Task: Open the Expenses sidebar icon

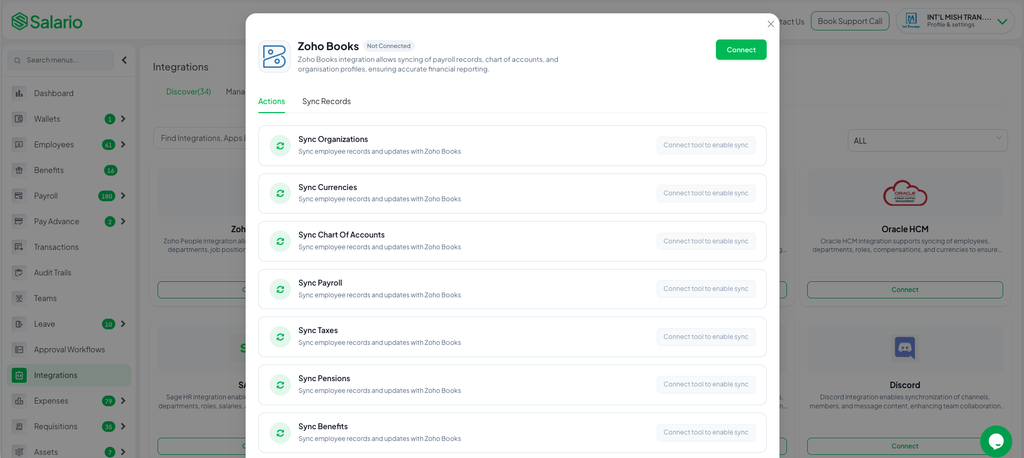Action: 19,401
